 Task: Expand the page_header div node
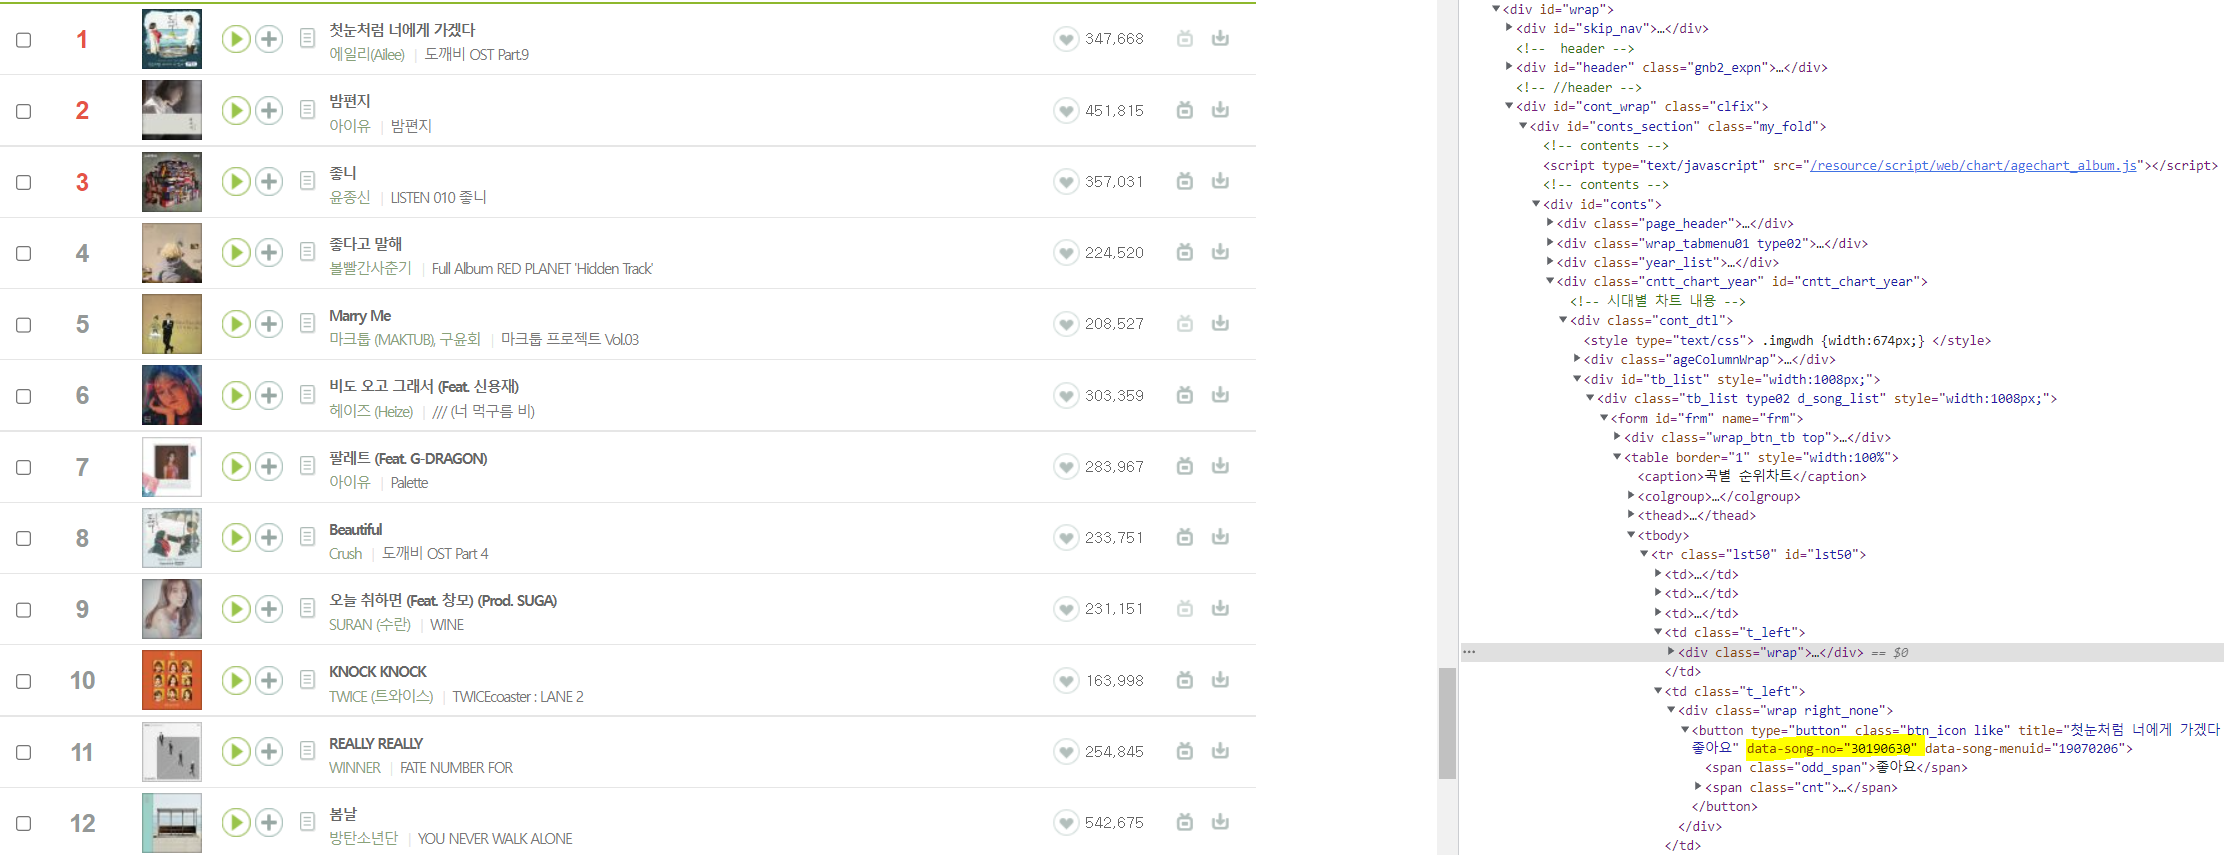click(x=1550, y=223)
